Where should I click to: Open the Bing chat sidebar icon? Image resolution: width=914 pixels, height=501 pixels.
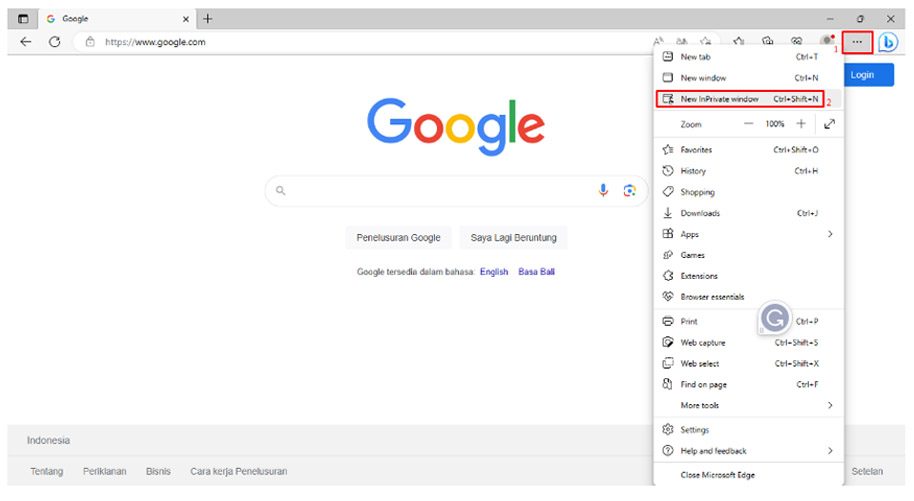click(888, 42)
